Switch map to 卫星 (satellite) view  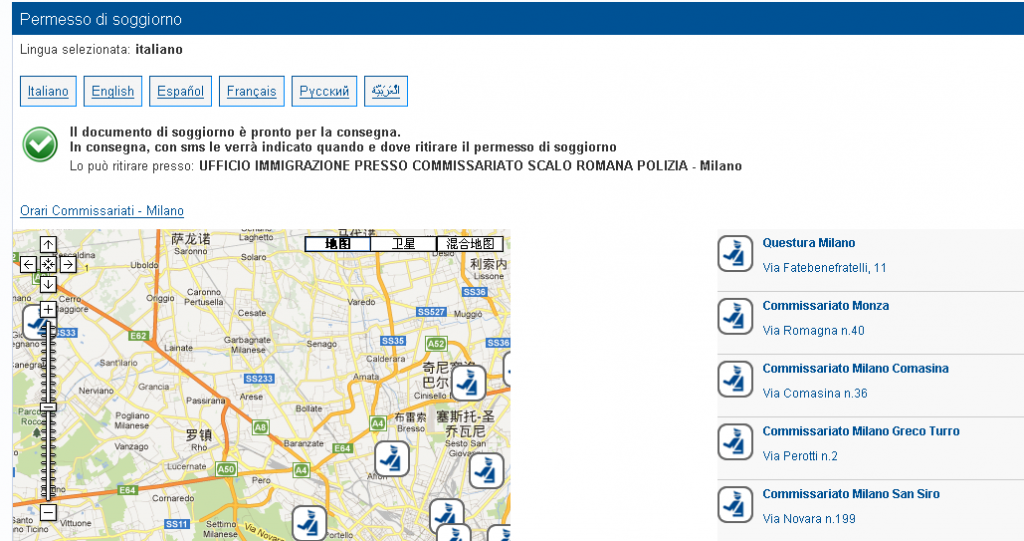point(404,244)
